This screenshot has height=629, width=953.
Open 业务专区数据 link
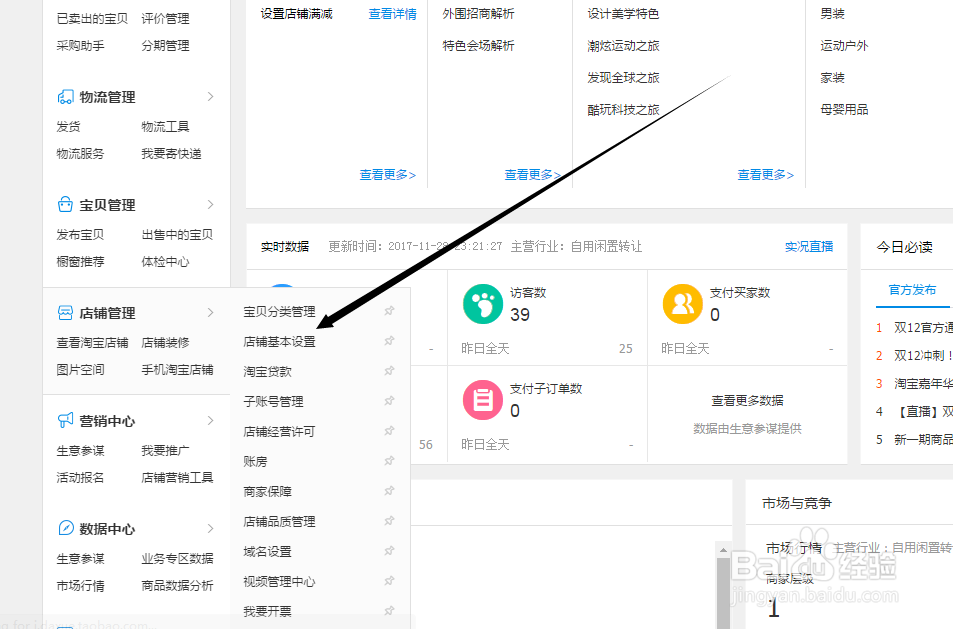tap(177, 559)
